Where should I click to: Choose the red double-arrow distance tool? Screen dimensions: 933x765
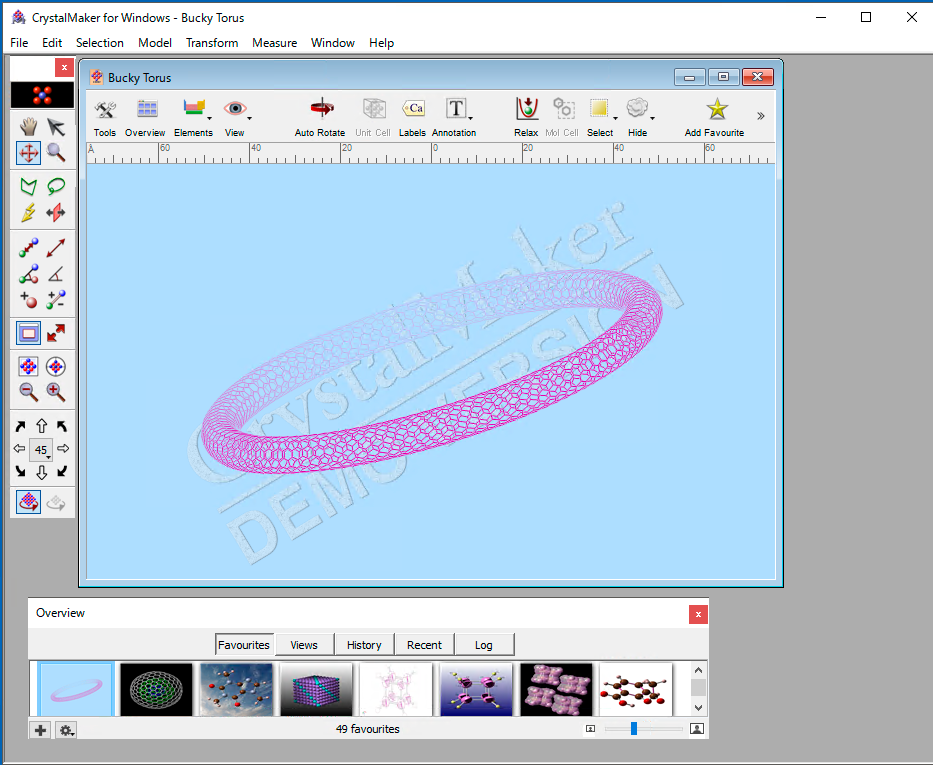[x=56, y=248]
